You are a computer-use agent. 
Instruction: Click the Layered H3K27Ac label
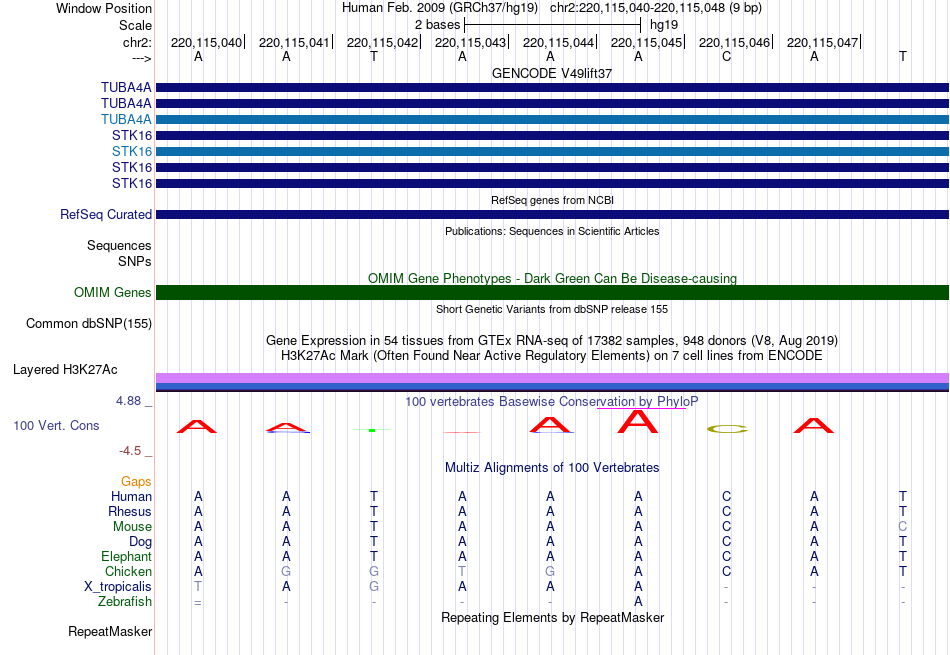(65, 370)
